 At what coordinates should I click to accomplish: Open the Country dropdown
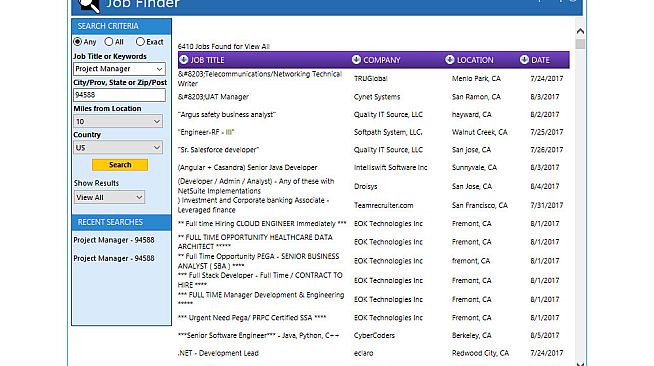(118, 147)
